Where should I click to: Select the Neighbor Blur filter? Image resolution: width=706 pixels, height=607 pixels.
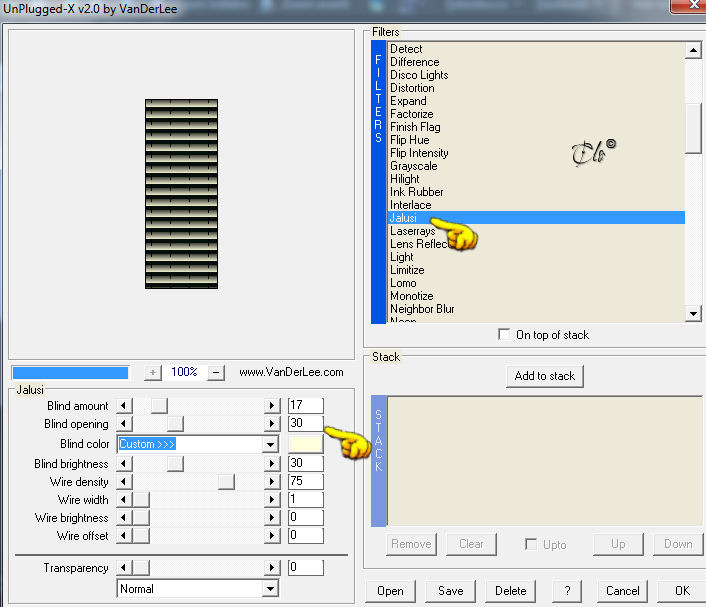(422, 309)
